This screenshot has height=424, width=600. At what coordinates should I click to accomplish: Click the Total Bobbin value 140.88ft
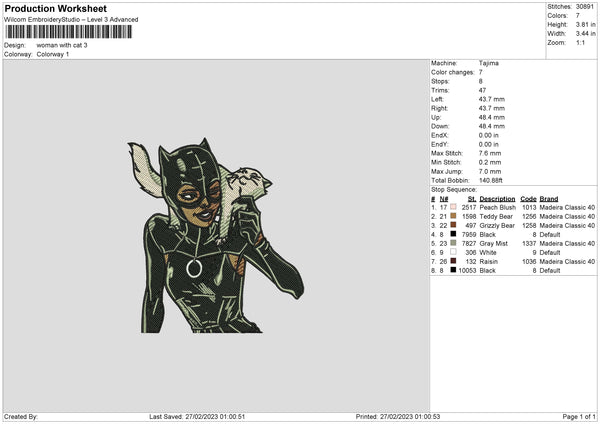pyautogui.click(x=491, y=180)
